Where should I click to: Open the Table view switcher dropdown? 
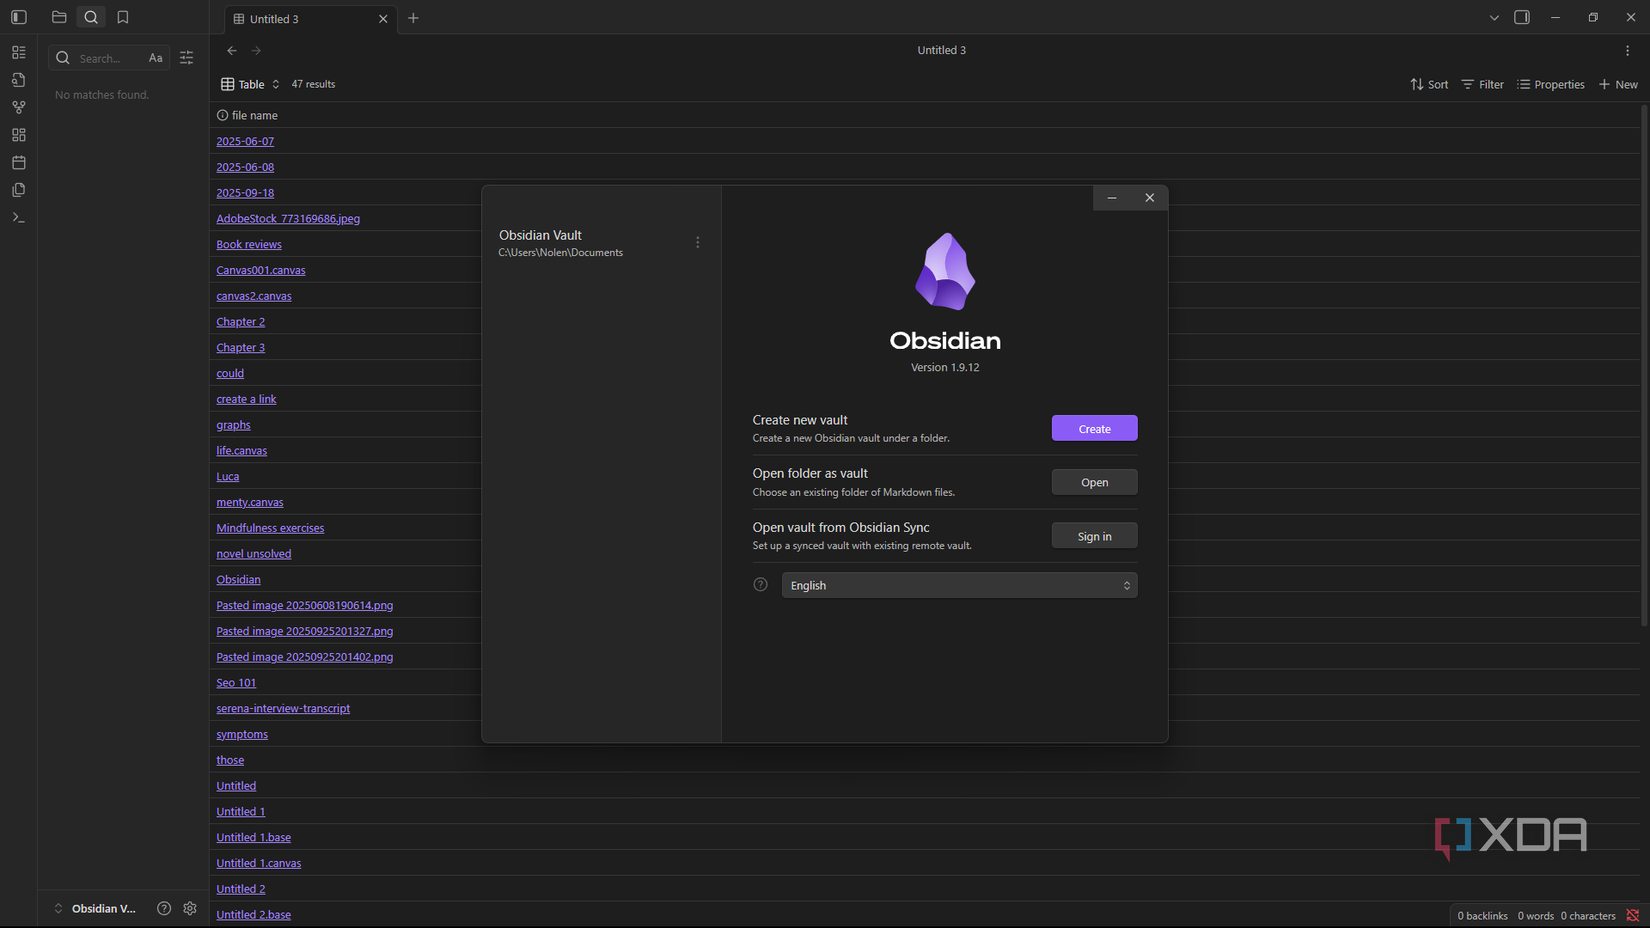click(x=251, y=84)
